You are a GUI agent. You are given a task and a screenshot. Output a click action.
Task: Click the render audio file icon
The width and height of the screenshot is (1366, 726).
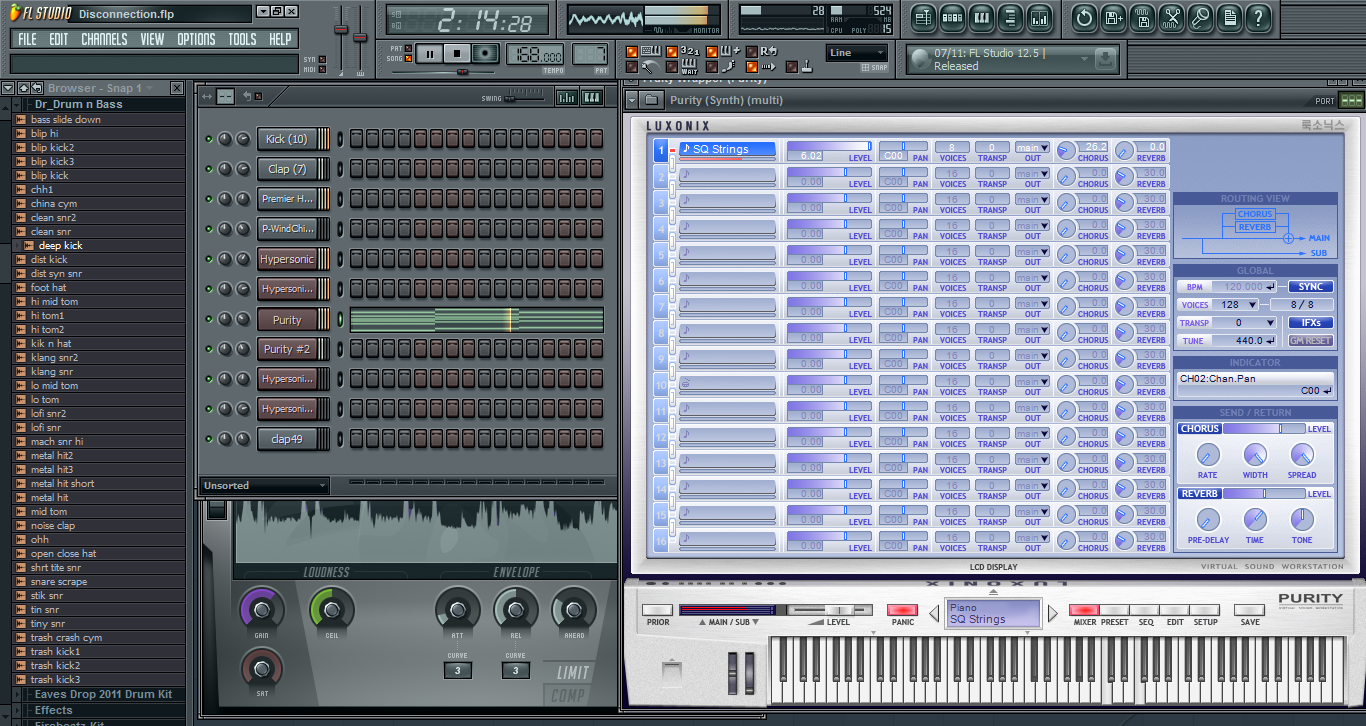[x=1142, y=18]
